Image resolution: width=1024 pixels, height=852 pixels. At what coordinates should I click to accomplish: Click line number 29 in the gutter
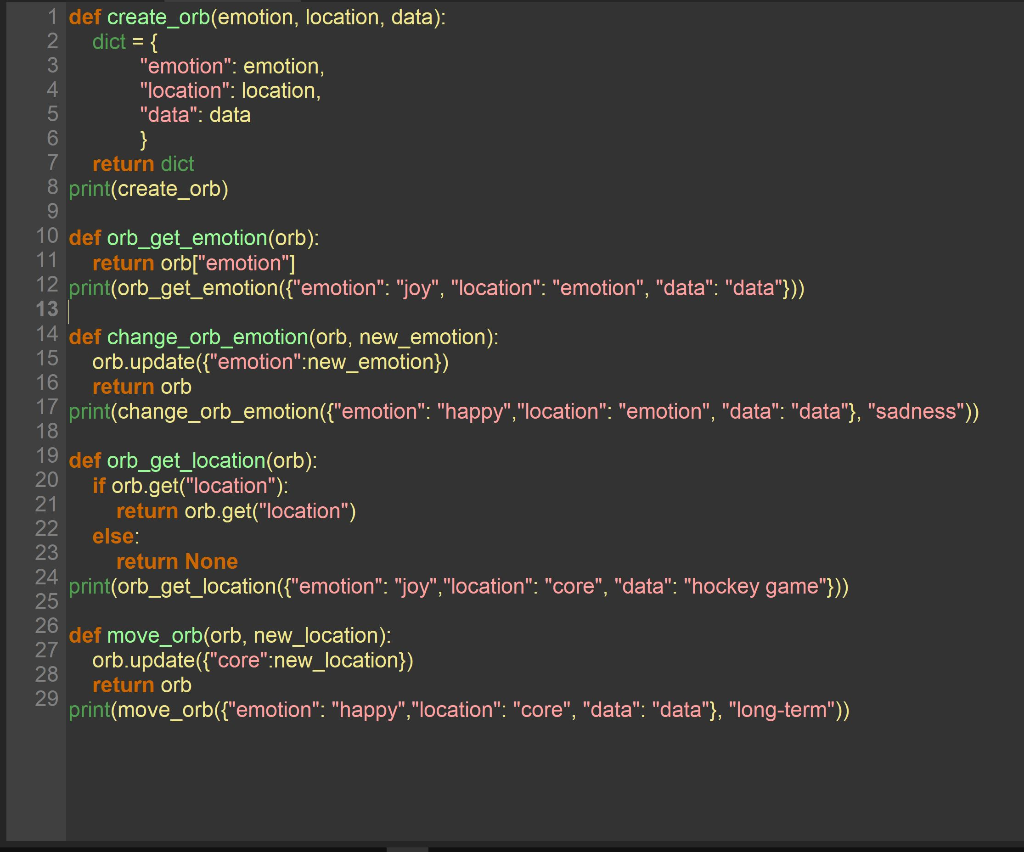click(x=46, y=699)
